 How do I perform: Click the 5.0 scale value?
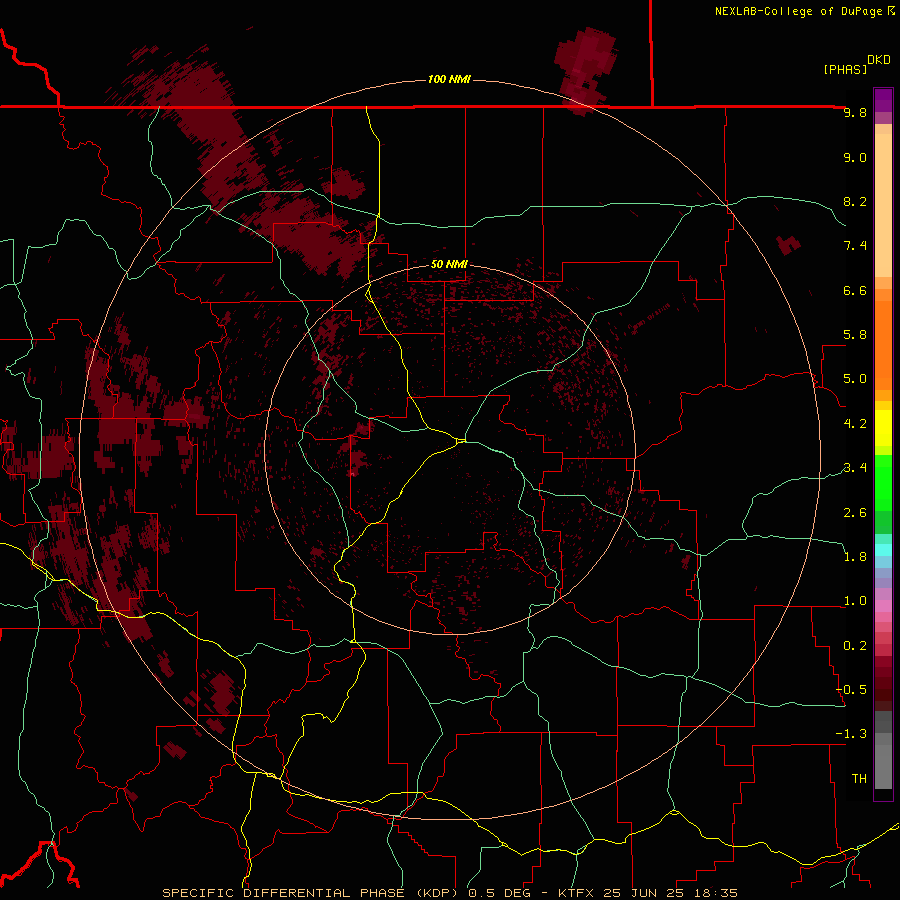click(x=855, y=379)
